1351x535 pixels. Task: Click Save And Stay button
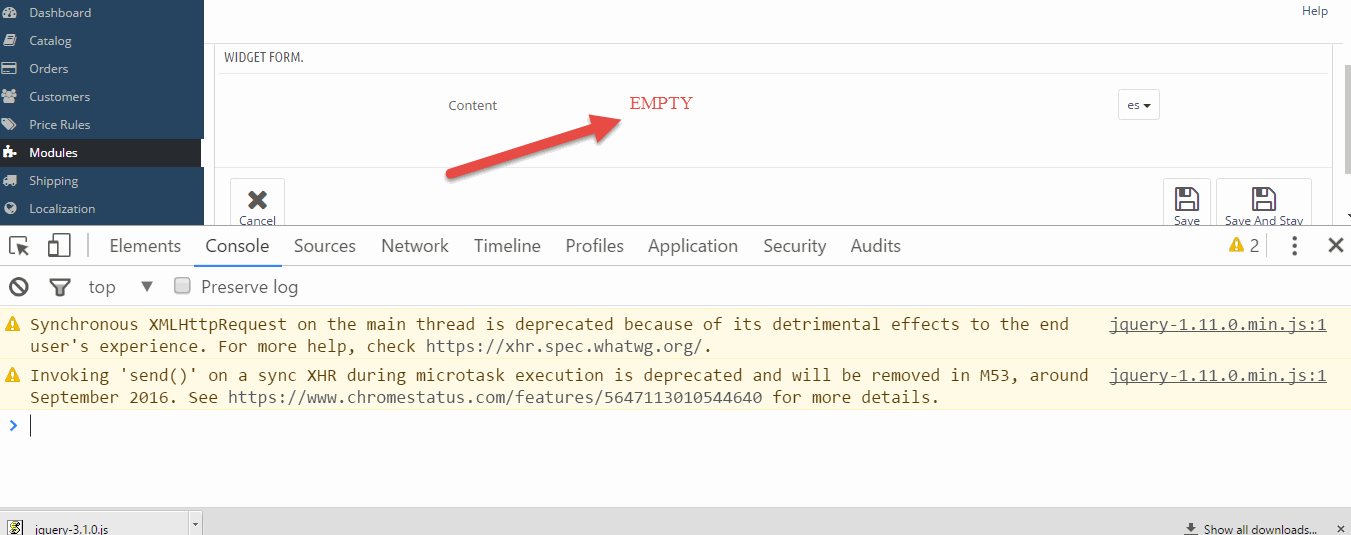1264,204
